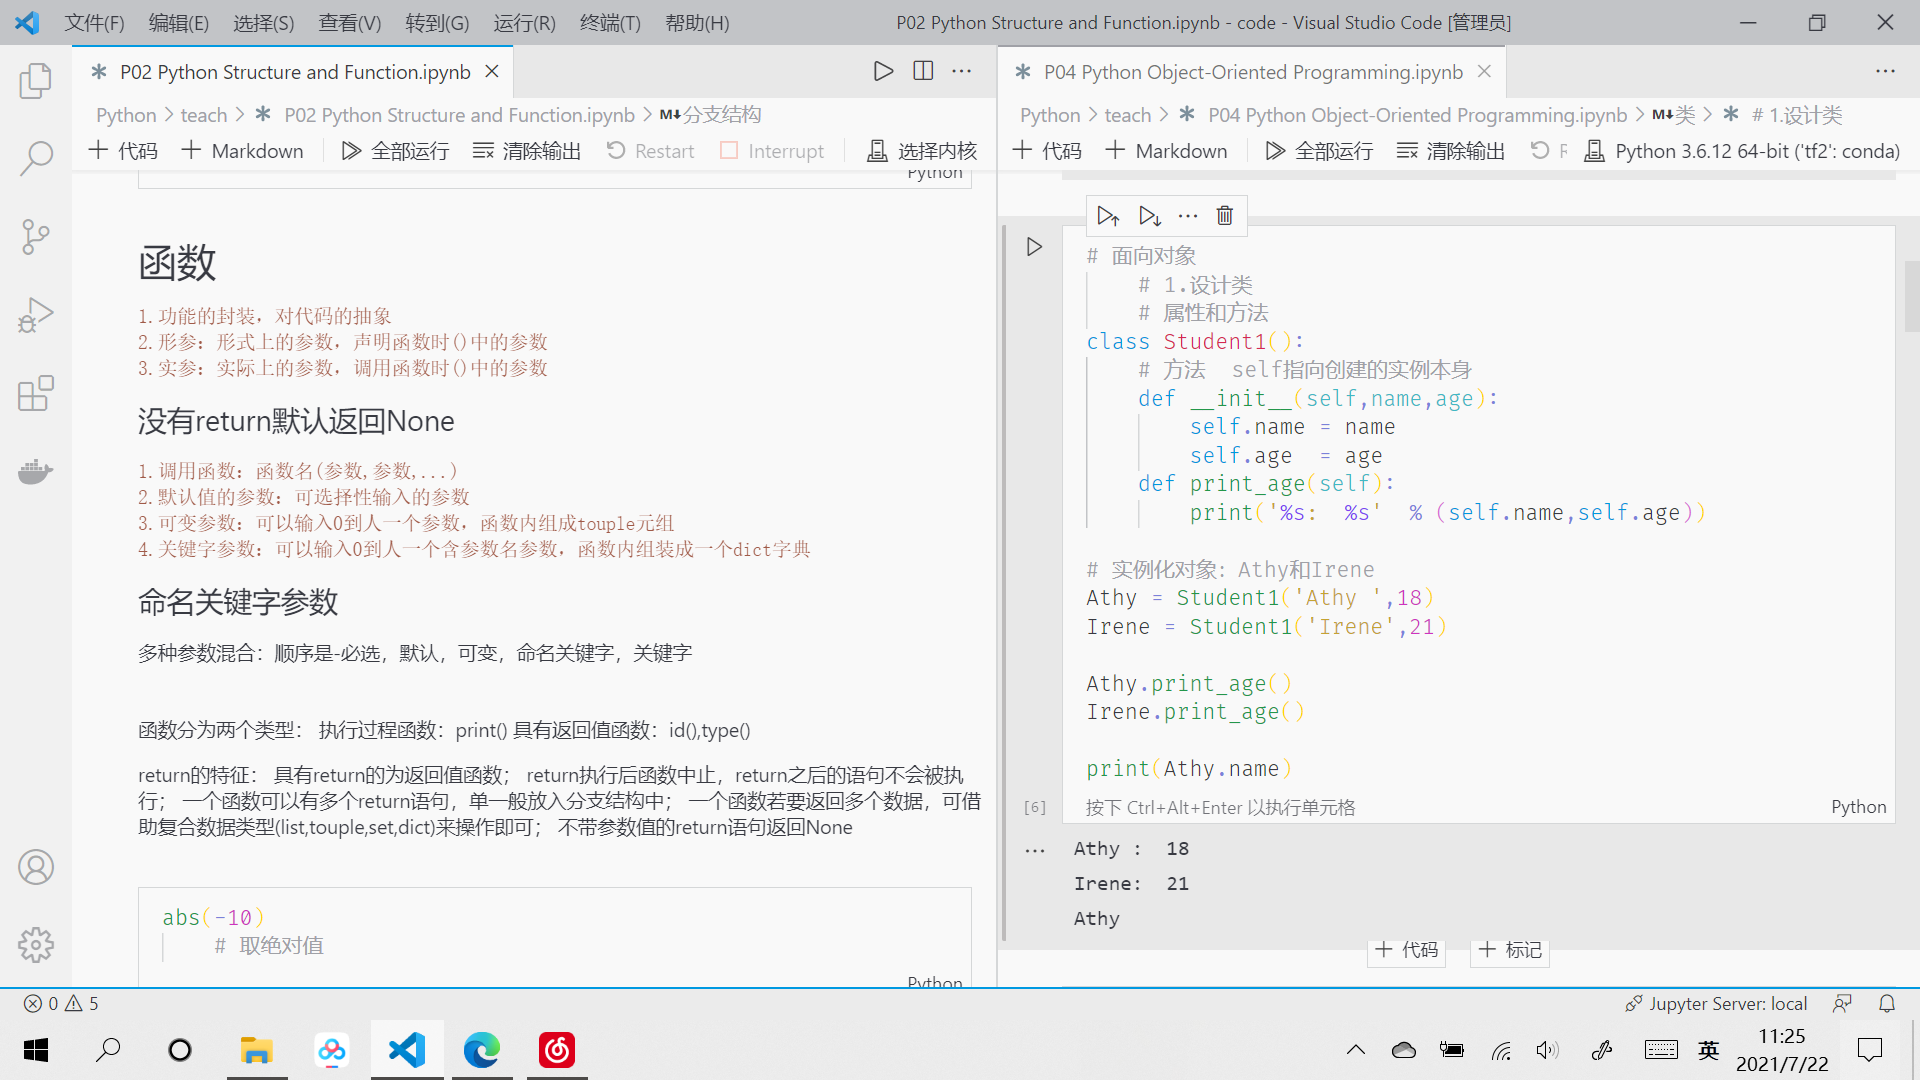Open the Extensions view

pyautogui.click(x=36, y=393)
